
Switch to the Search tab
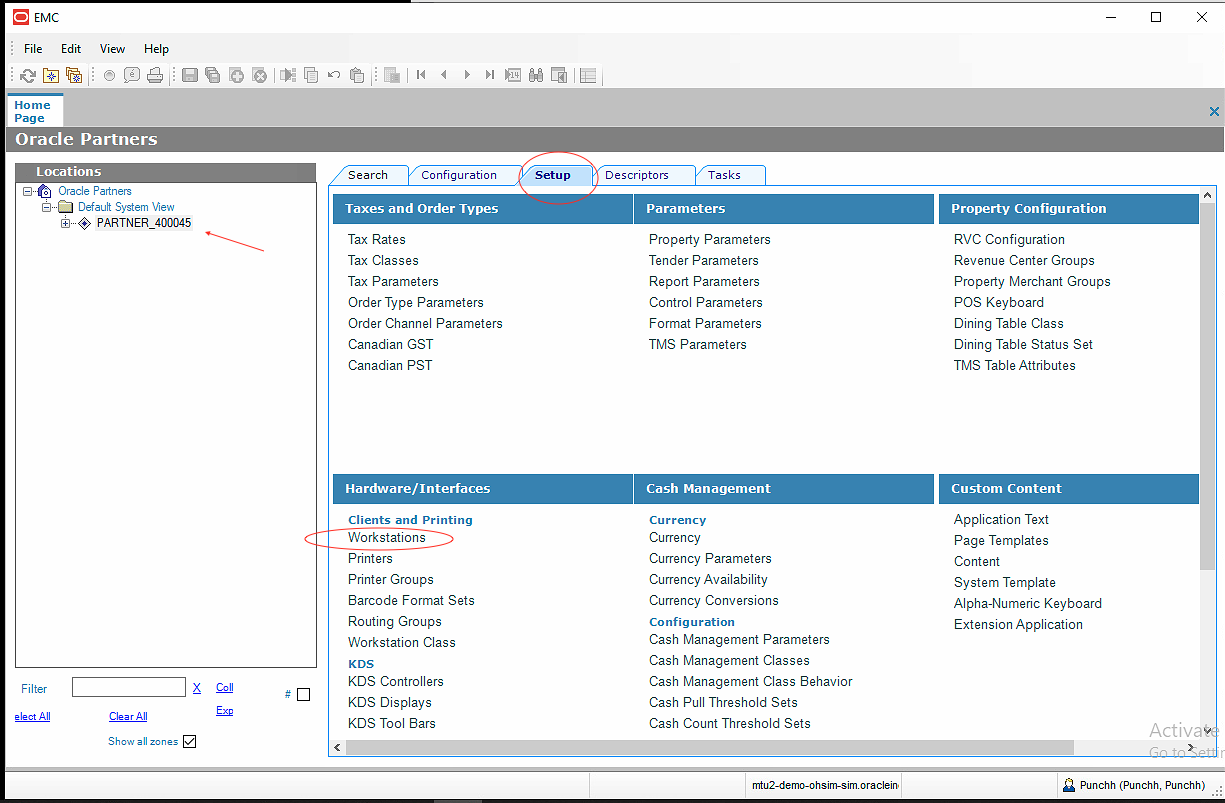(368, 175)
